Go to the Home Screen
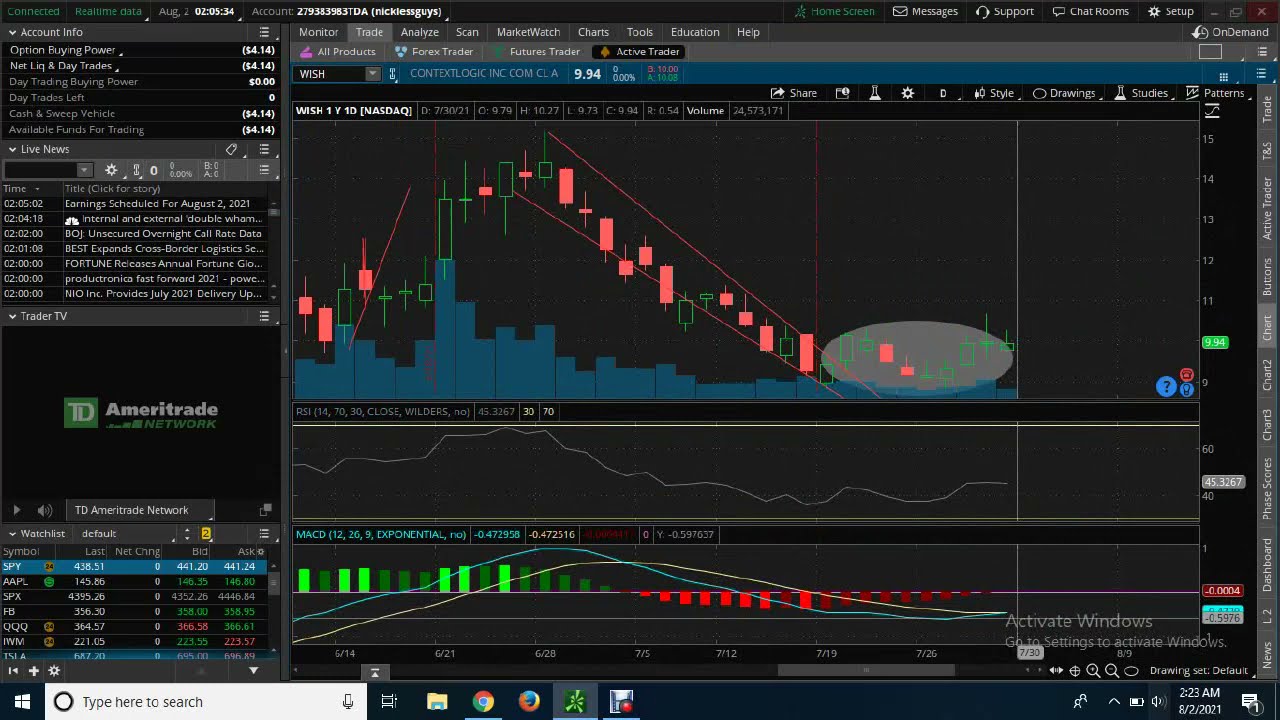 coord(835,11)
